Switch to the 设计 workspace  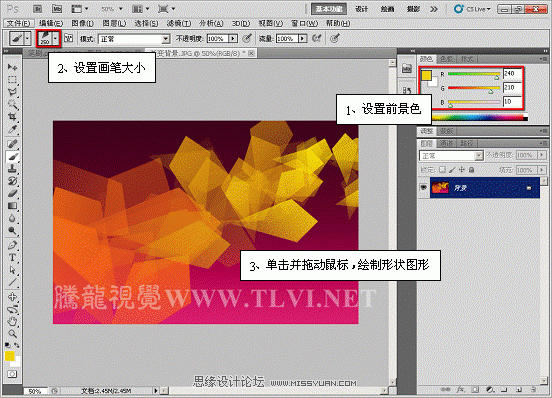pos(362,9)
